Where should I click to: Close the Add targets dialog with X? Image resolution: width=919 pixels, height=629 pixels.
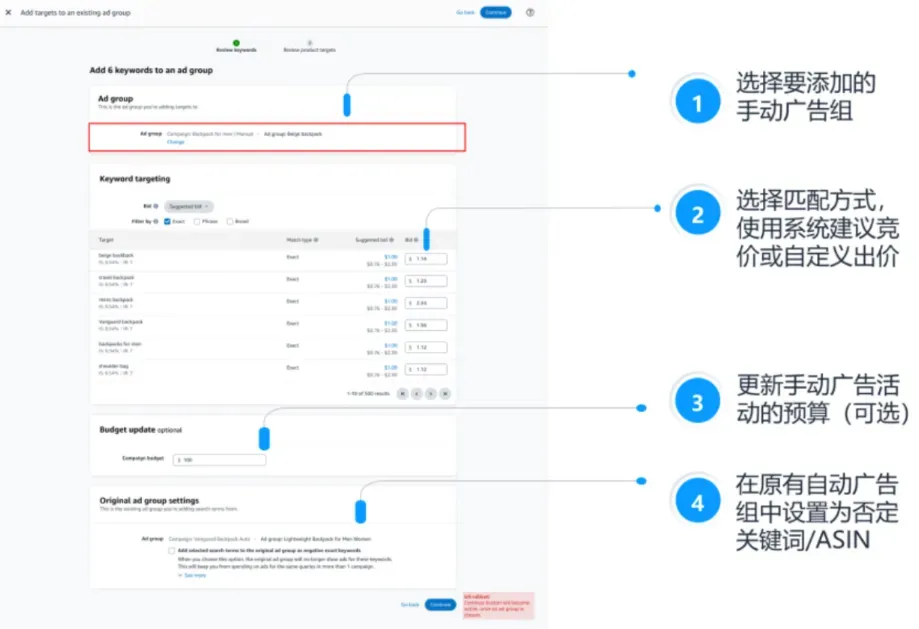point(8,12)
